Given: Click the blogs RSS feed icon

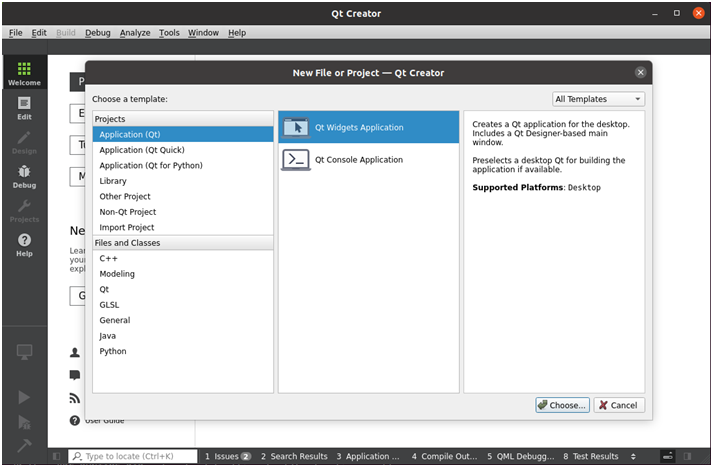Looking at the screenshot, I should pos(75,398).
